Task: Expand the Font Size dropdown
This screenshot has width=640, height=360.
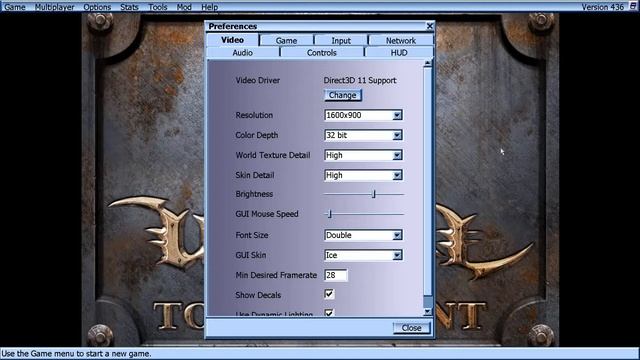Action: [397, 235]
